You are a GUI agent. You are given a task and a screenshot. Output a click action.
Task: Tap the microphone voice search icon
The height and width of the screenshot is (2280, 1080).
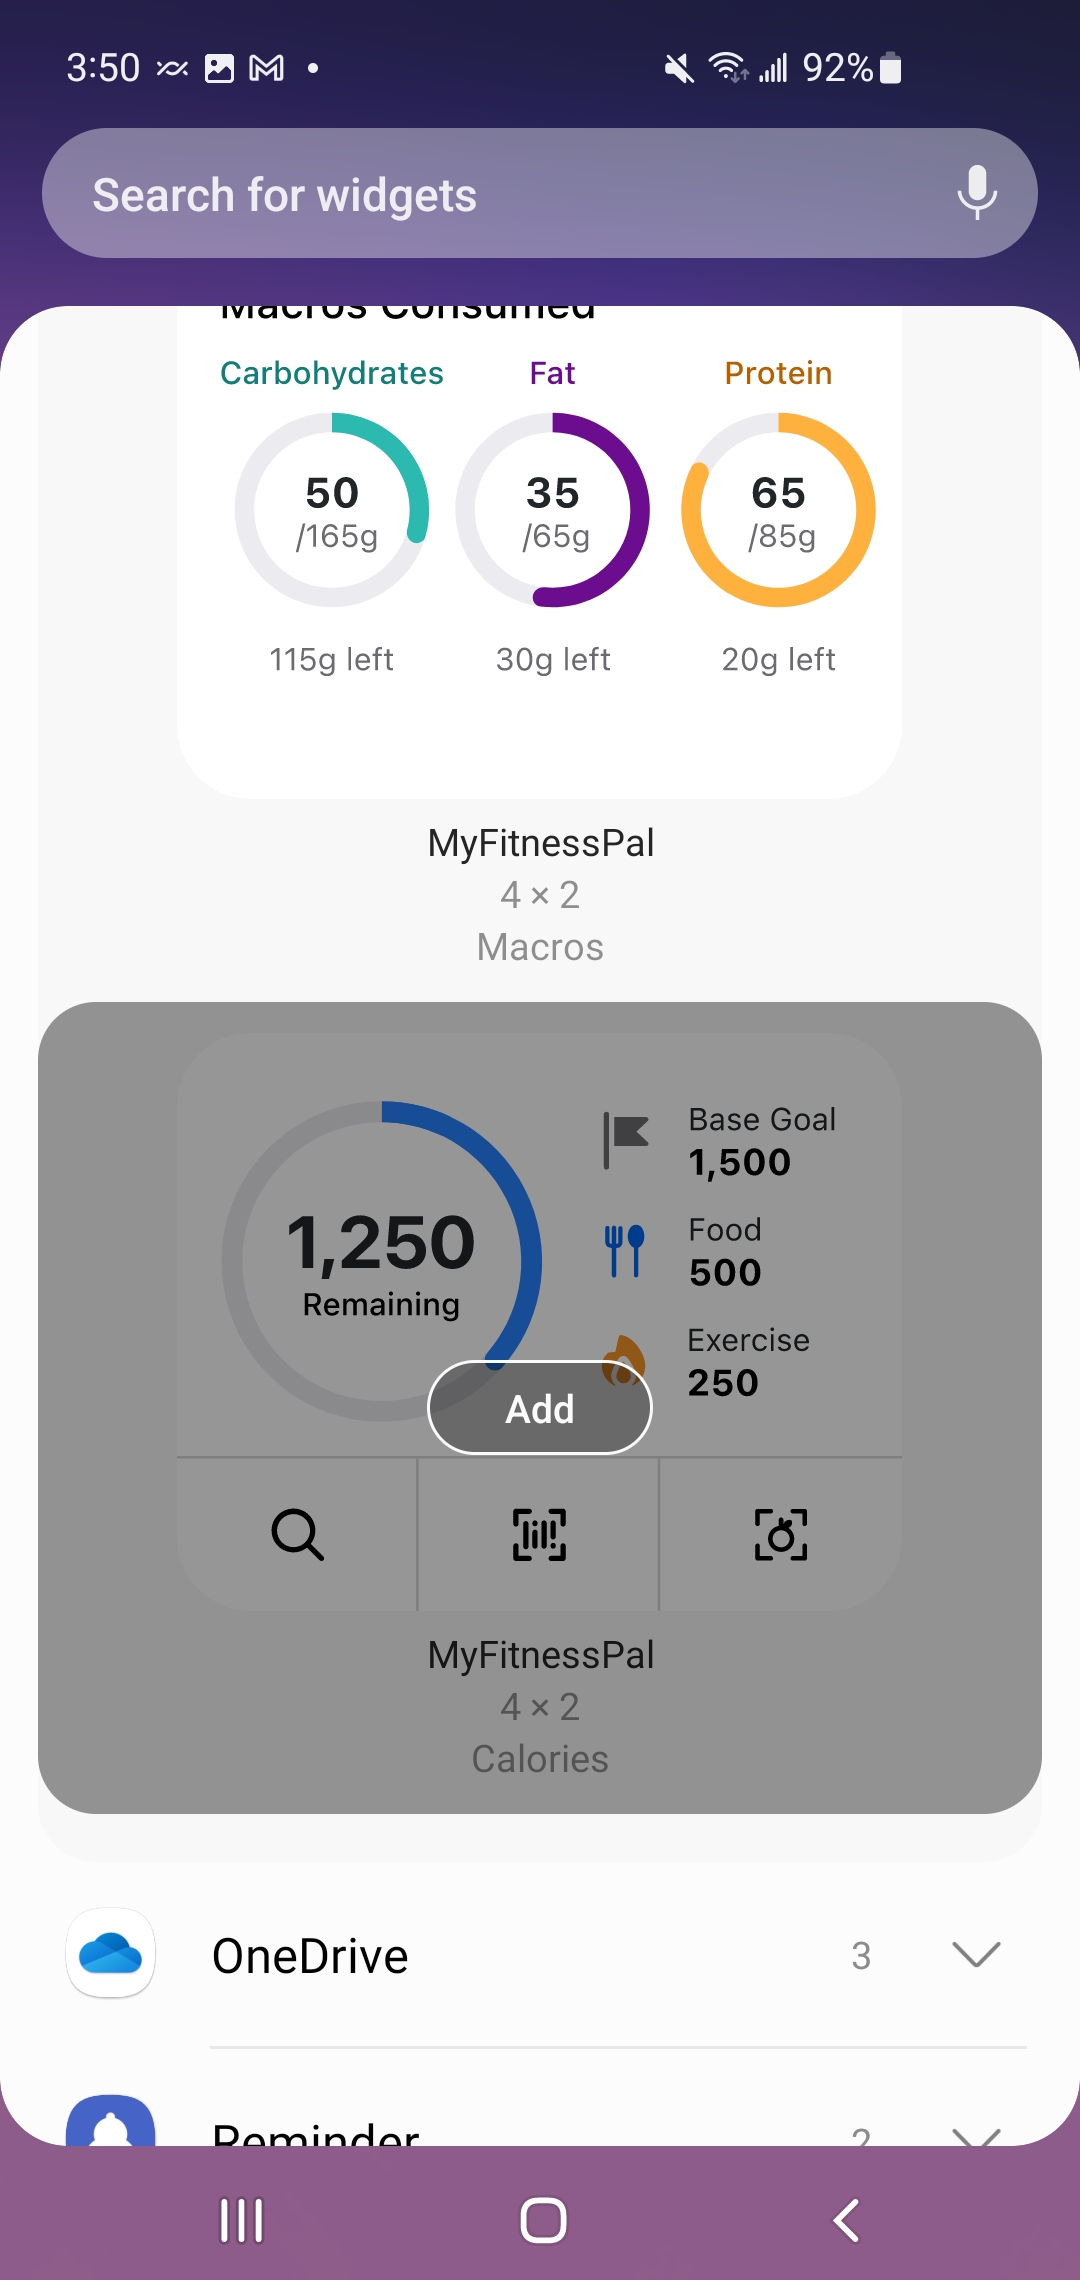click(977, 193)
